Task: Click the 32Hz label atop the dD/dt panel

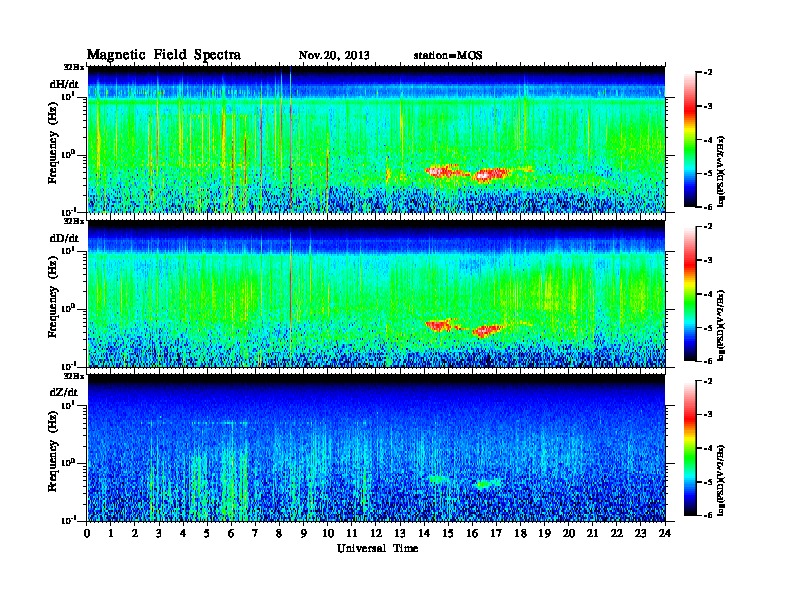Action: [x=74, y=221]
